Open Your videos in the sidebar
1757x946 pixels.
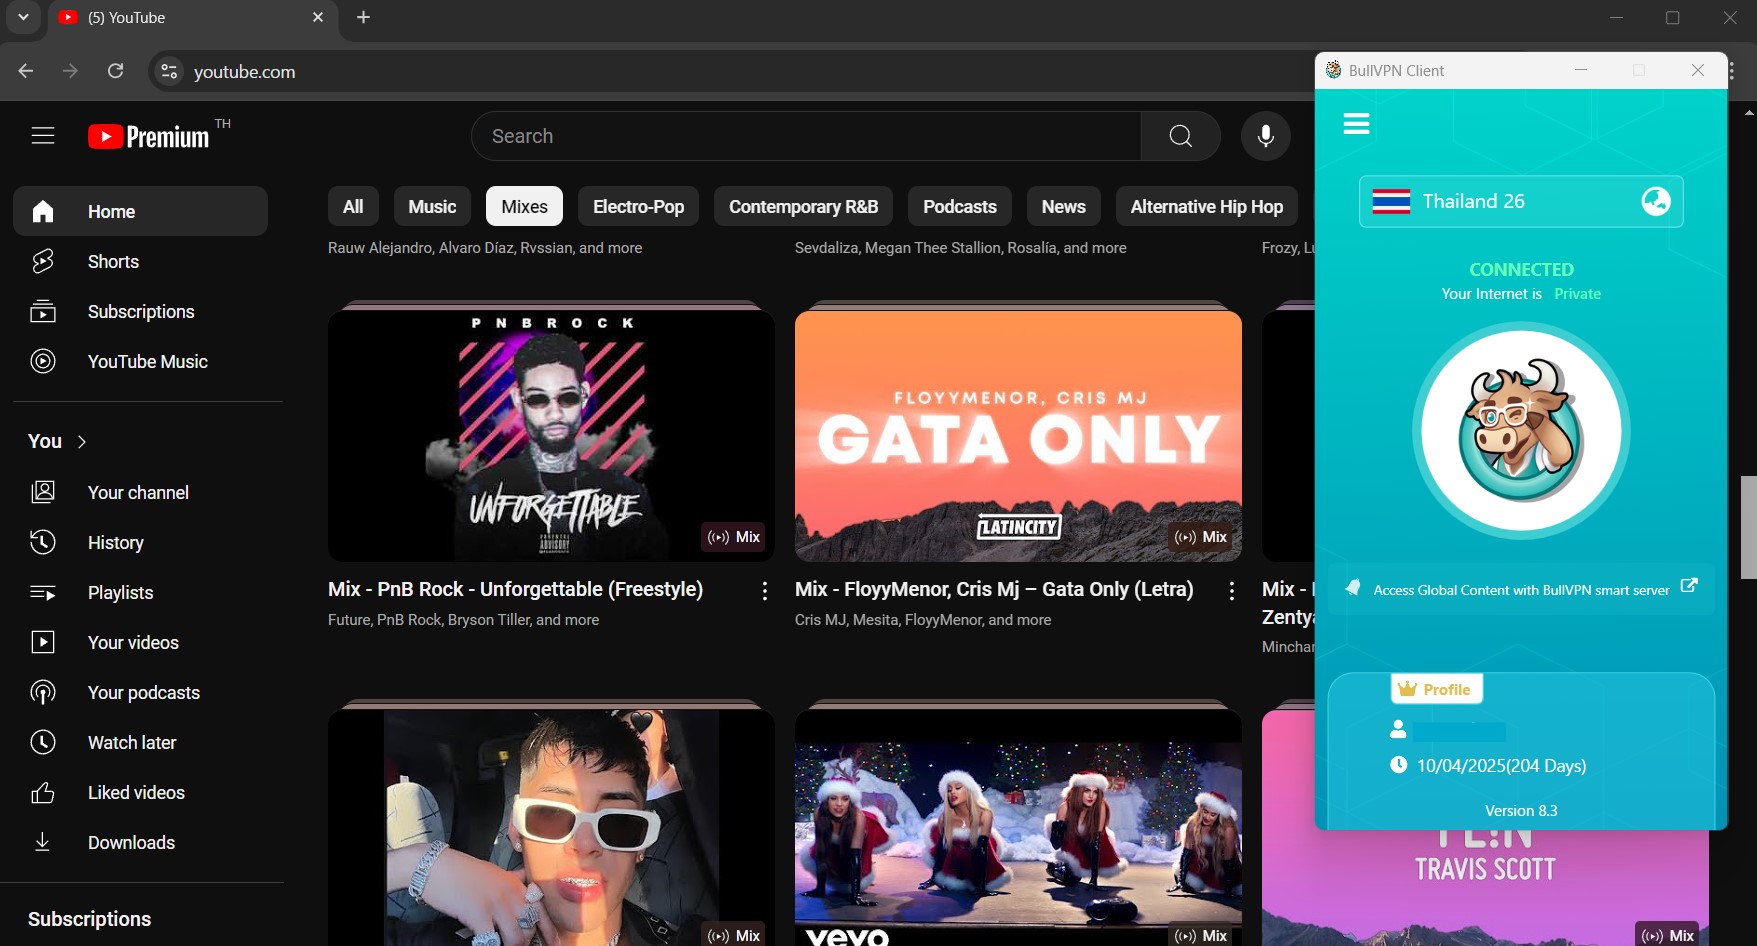140,642
